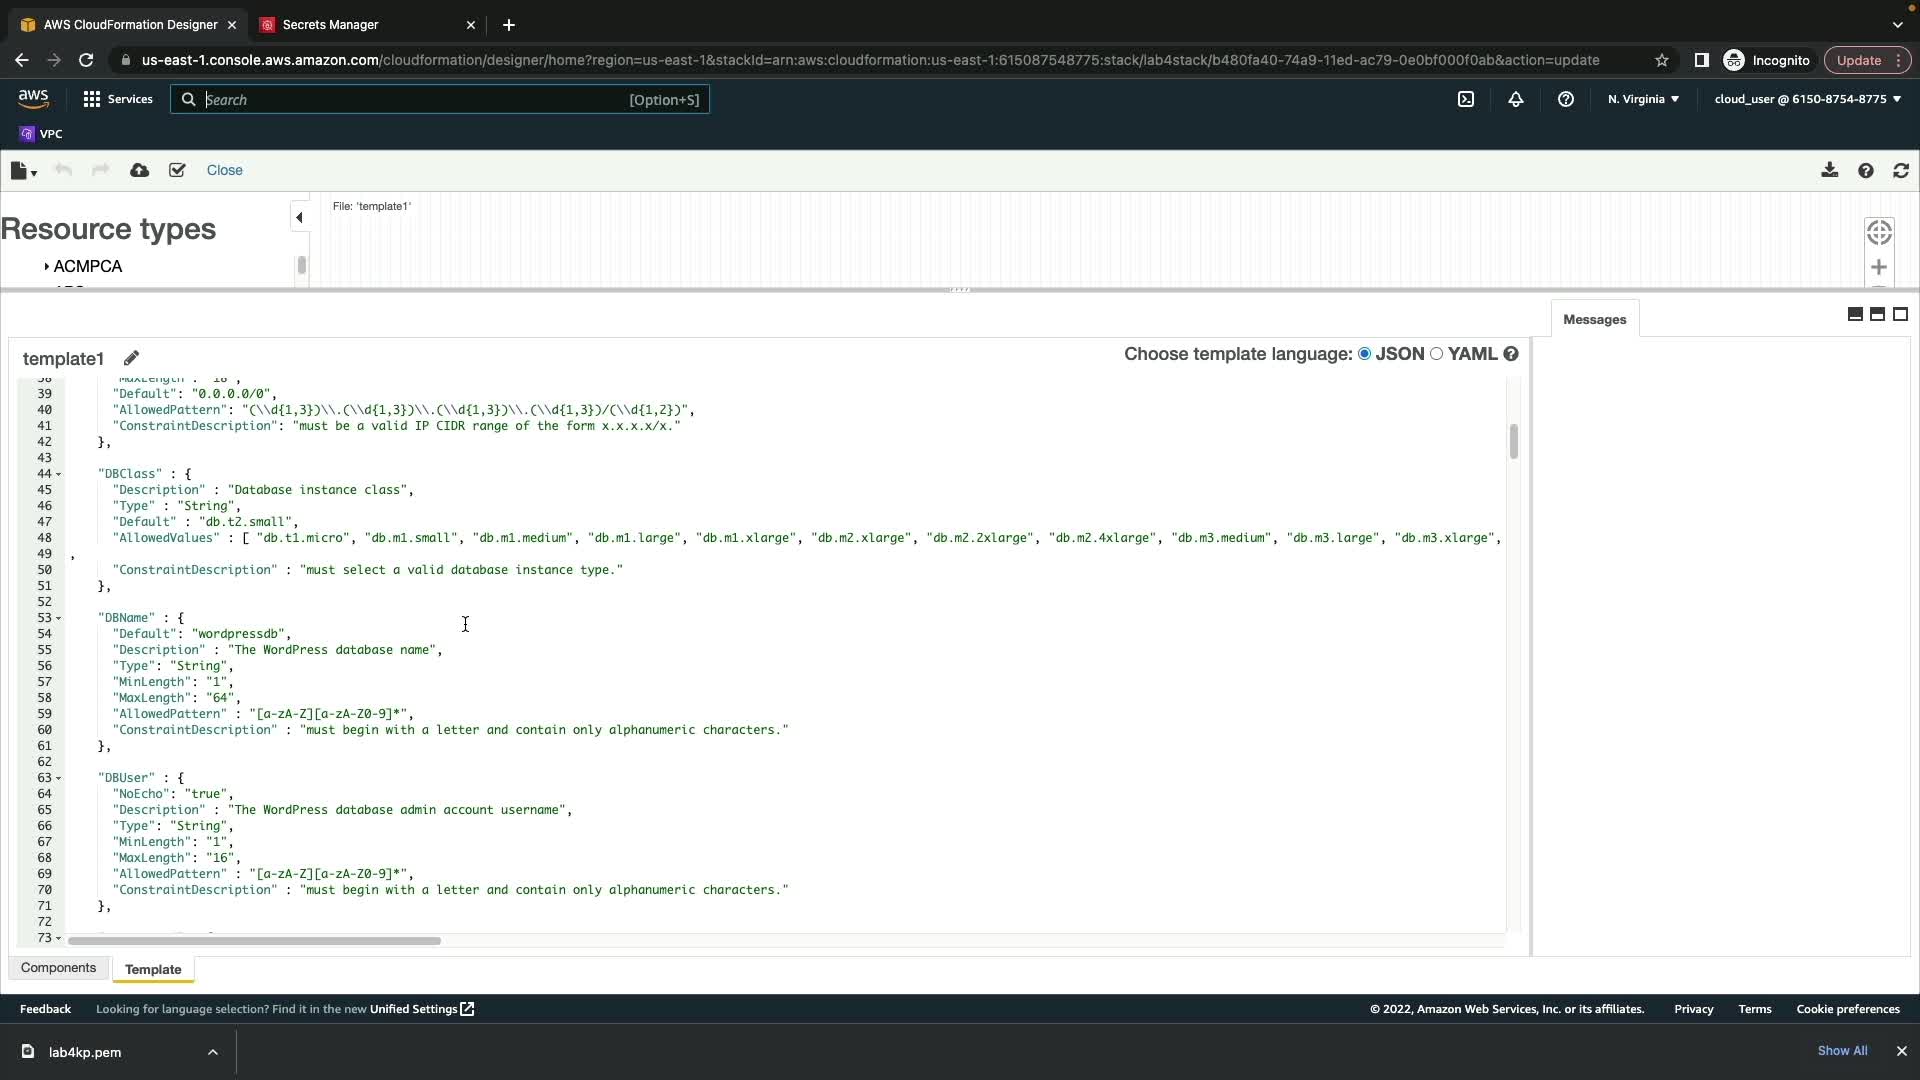Click the refresh diagram icon in Designer toolbar
1920x1080 pixels.
pos(1901,170)
